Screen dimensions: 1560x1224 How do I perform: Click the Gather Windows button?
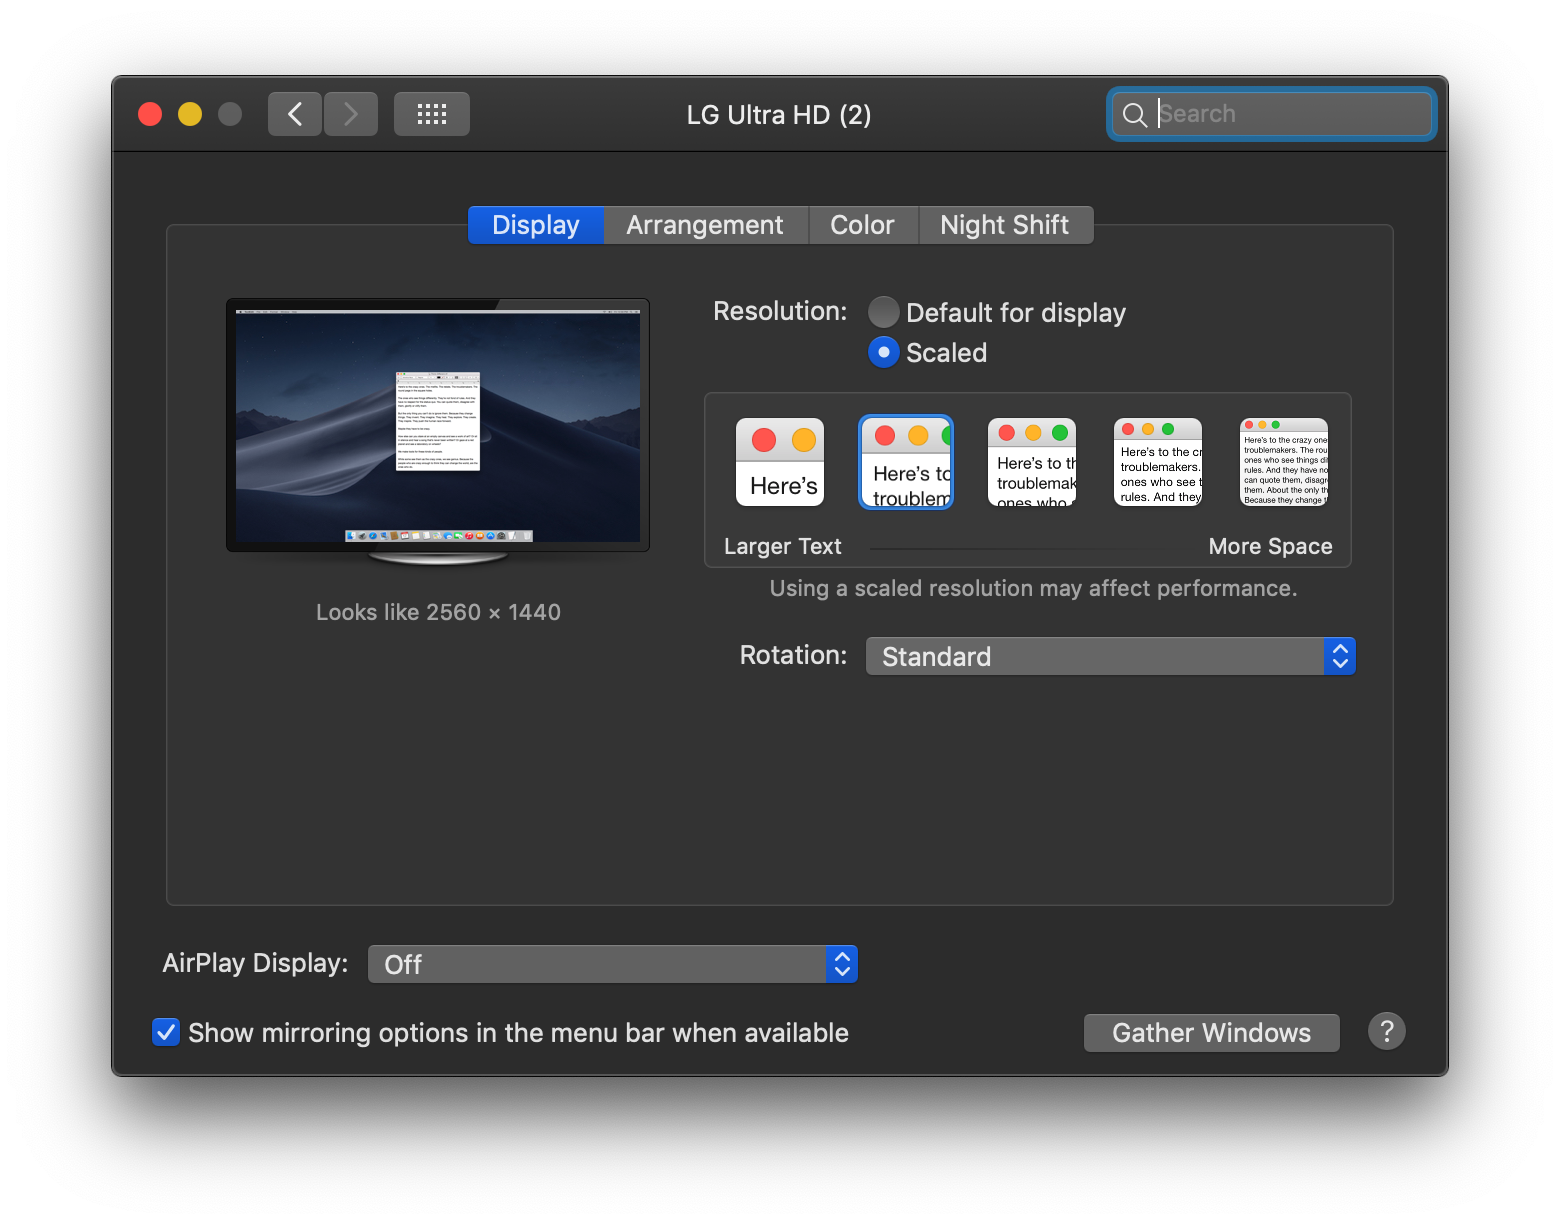click(1212, 1033)
